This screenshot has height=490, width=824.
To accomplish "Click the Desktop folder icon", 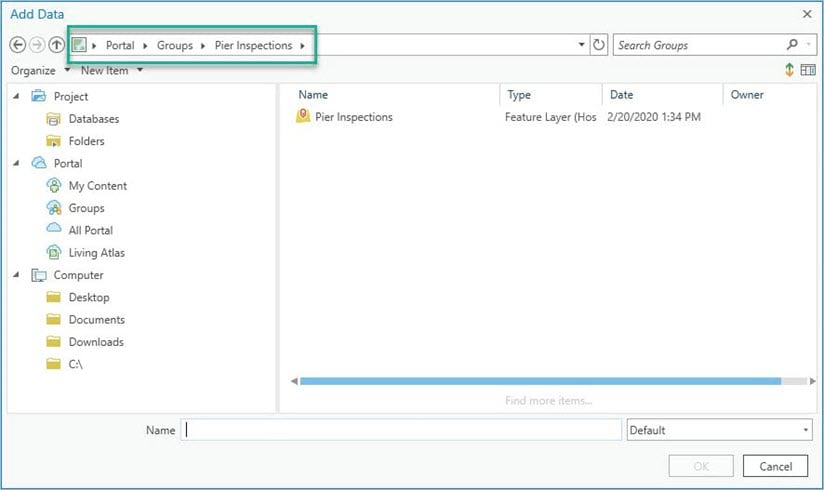I will 54,297.
